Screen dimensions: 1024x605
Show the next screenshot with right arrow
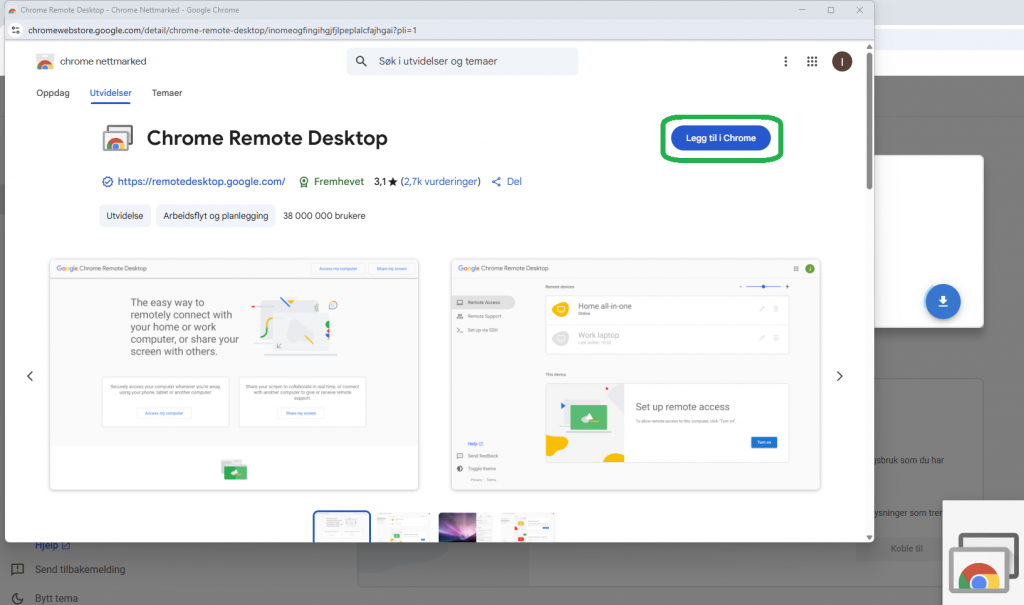tap(840, 376)
